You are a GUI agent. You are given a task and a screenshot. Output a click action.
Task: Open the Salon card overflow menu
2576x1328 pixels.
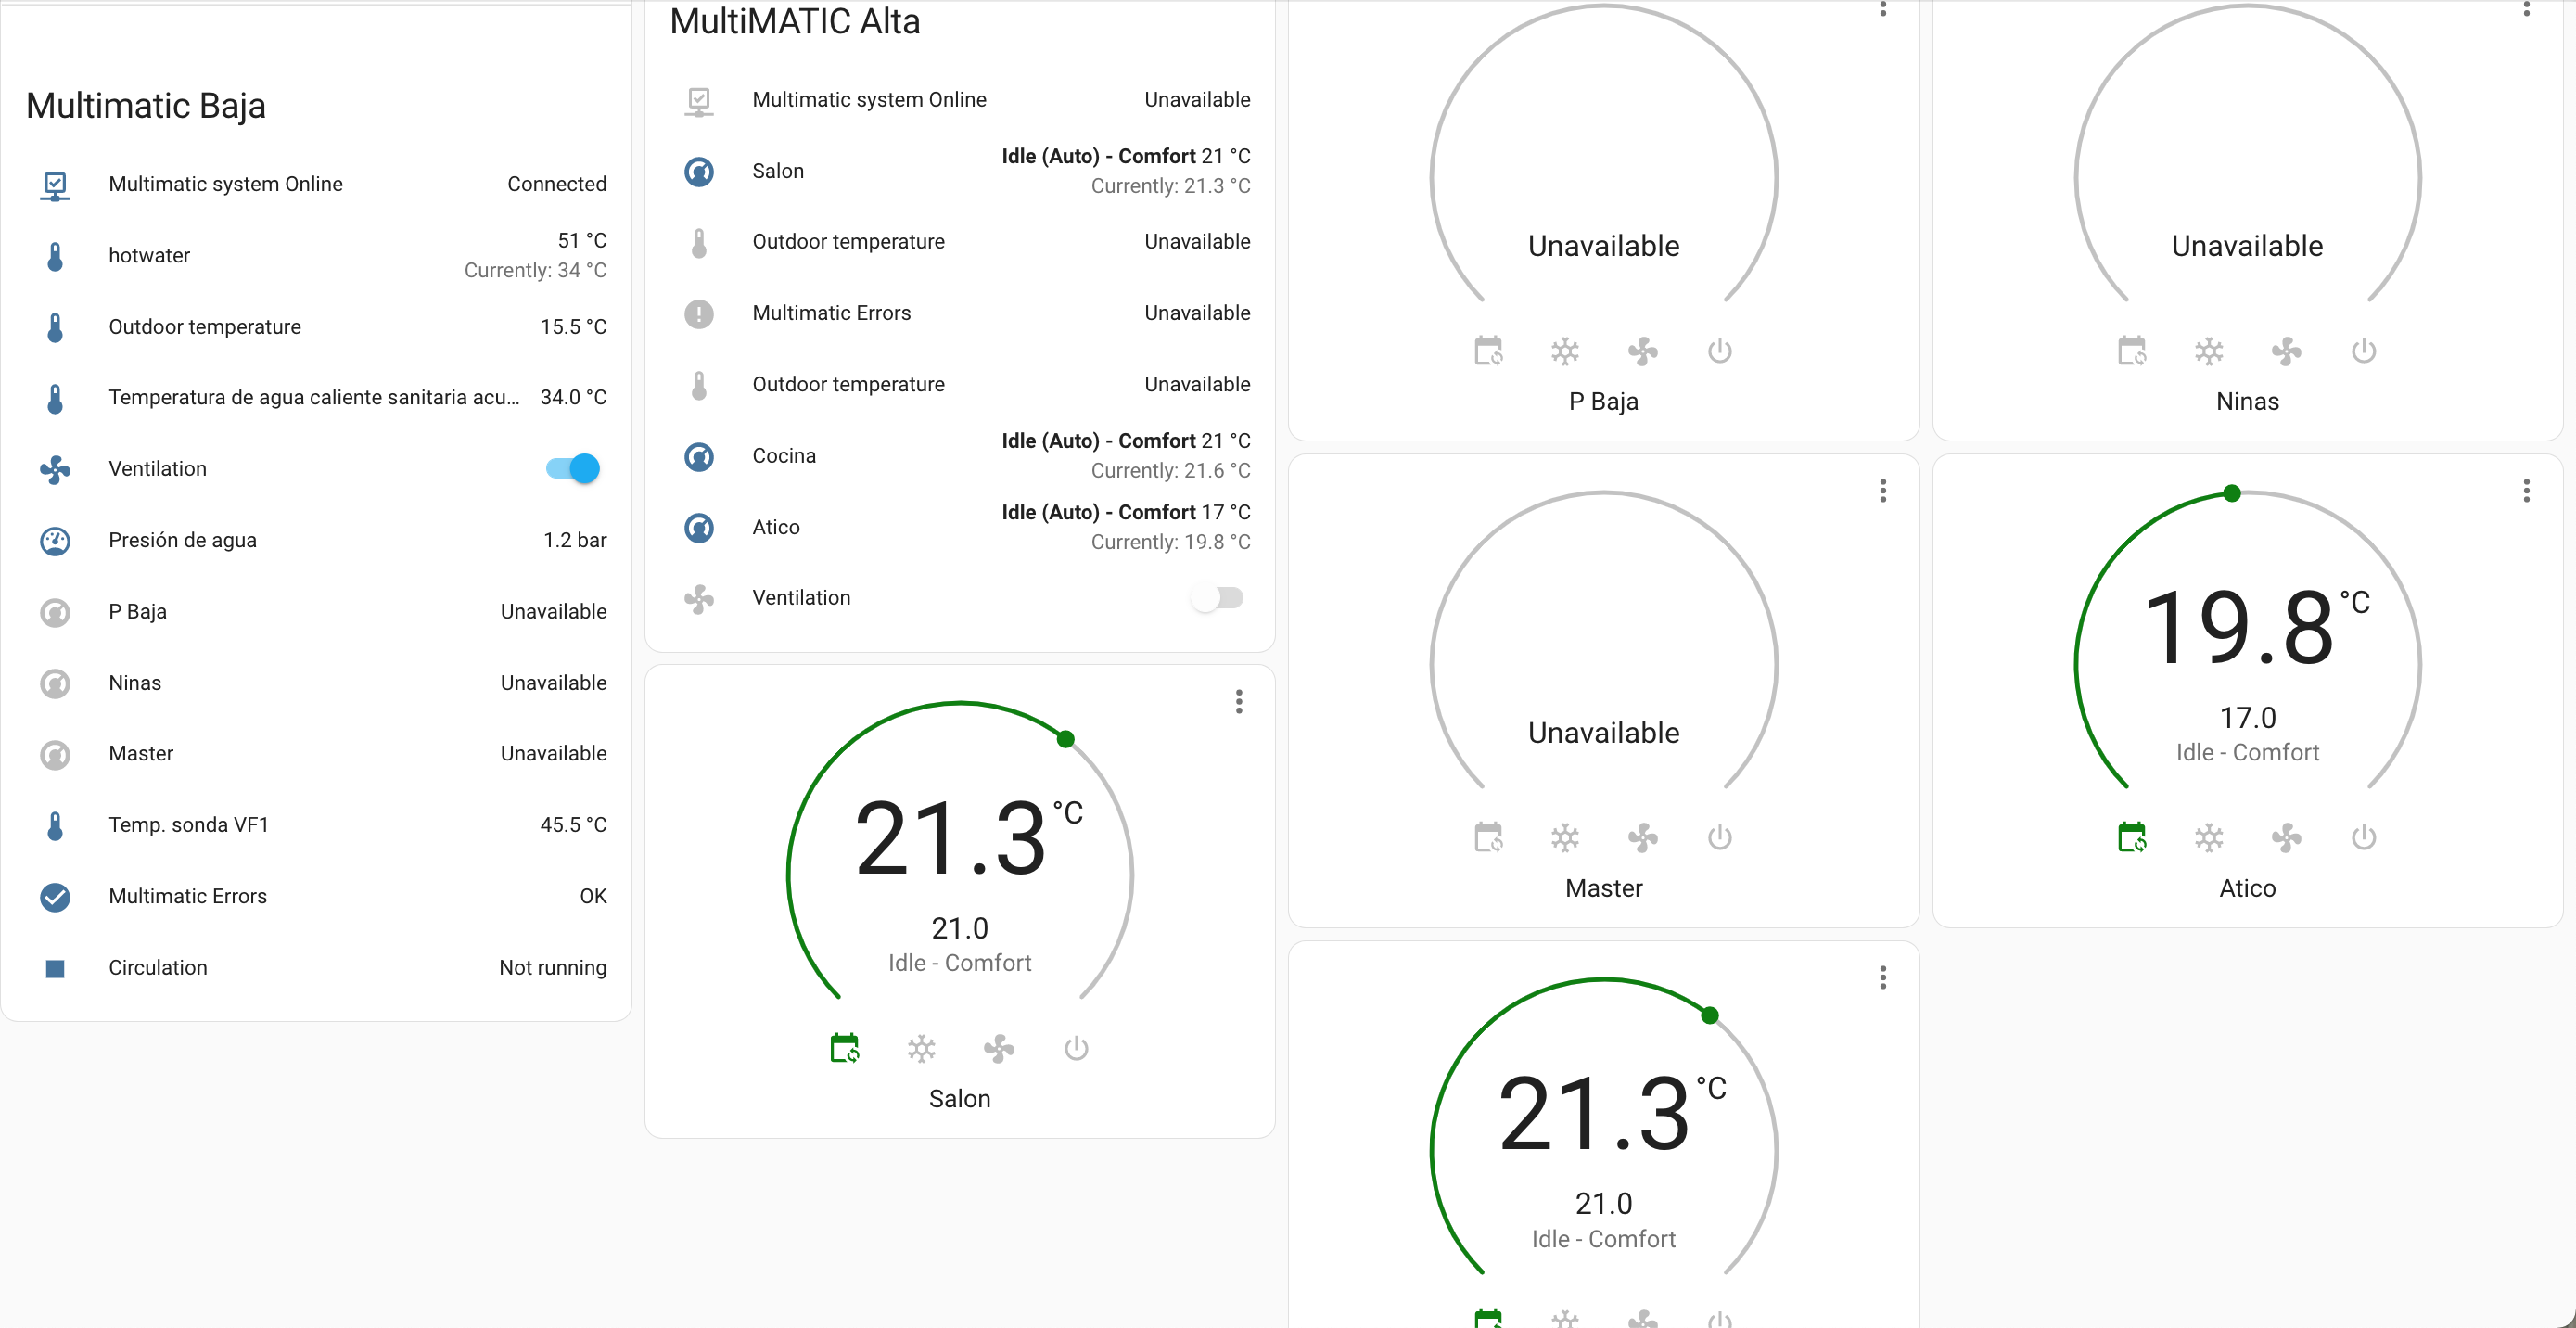coord(1238,702)
